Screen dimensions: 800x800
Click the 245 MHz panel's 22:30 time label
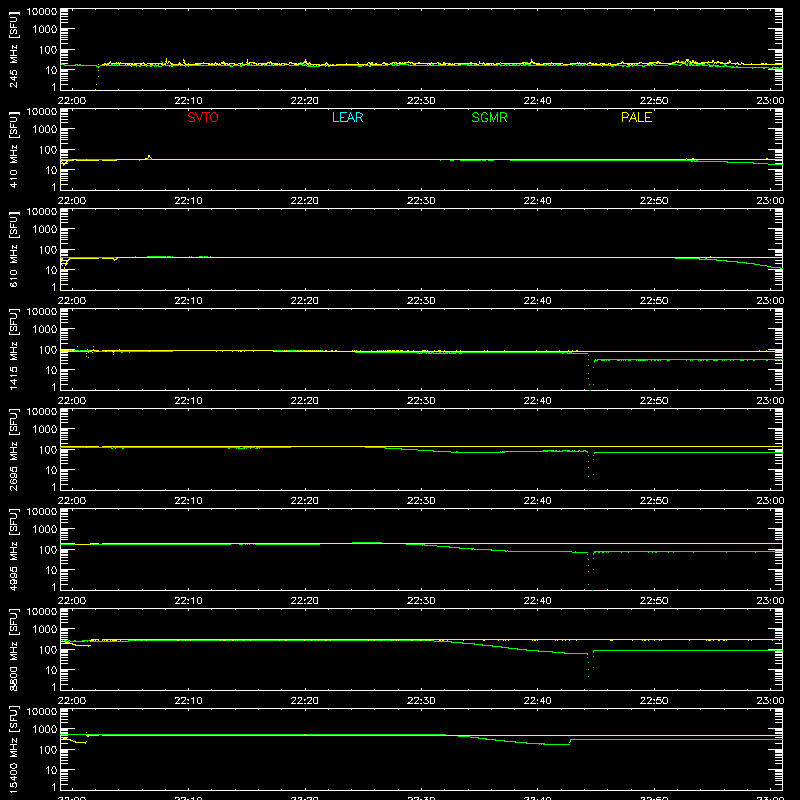421,101
